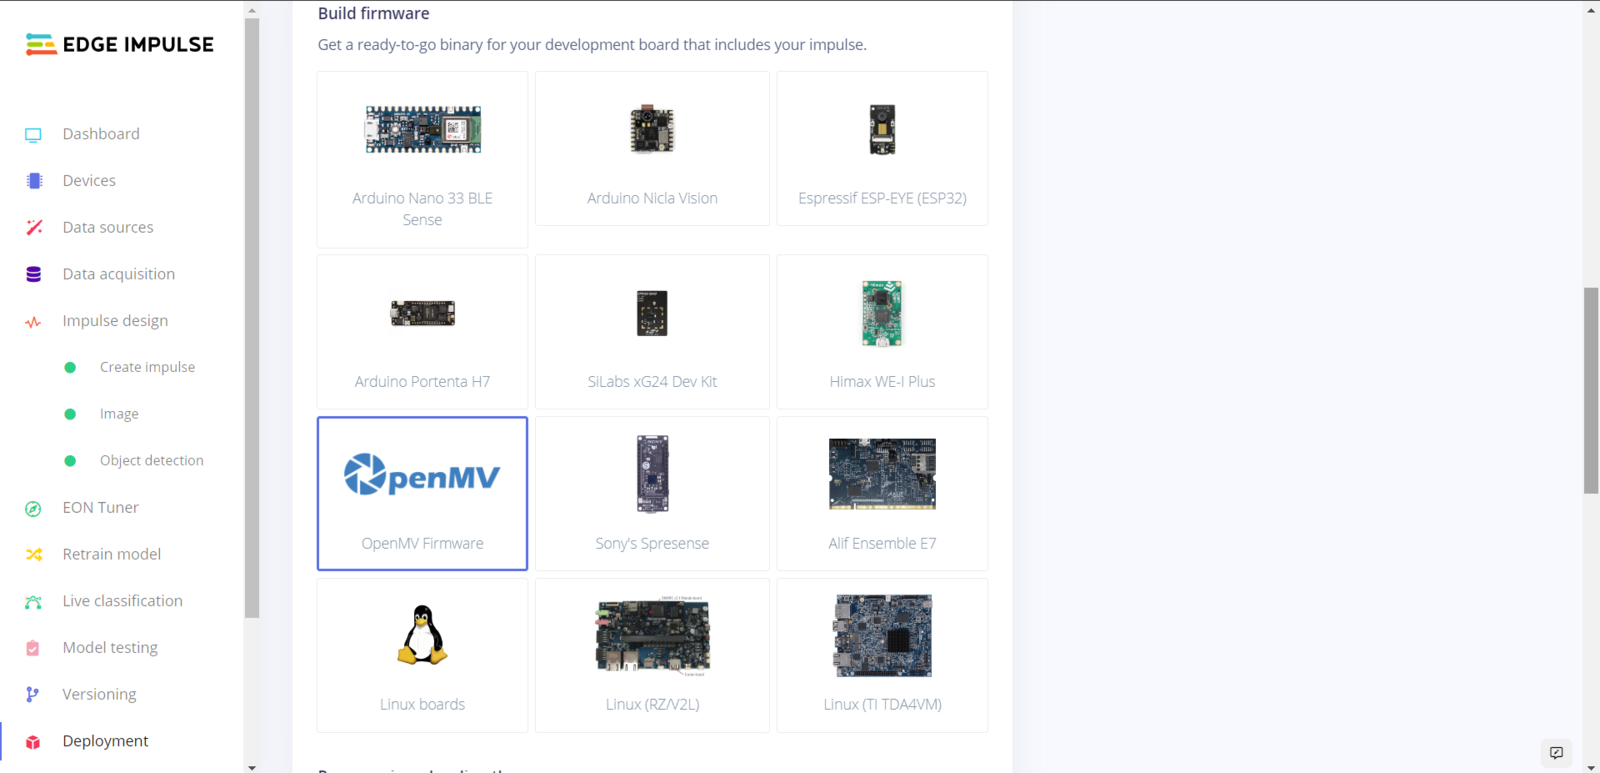Select Deployment in sidebar
Screen dimensions: 1600x773
click(105, 741)
